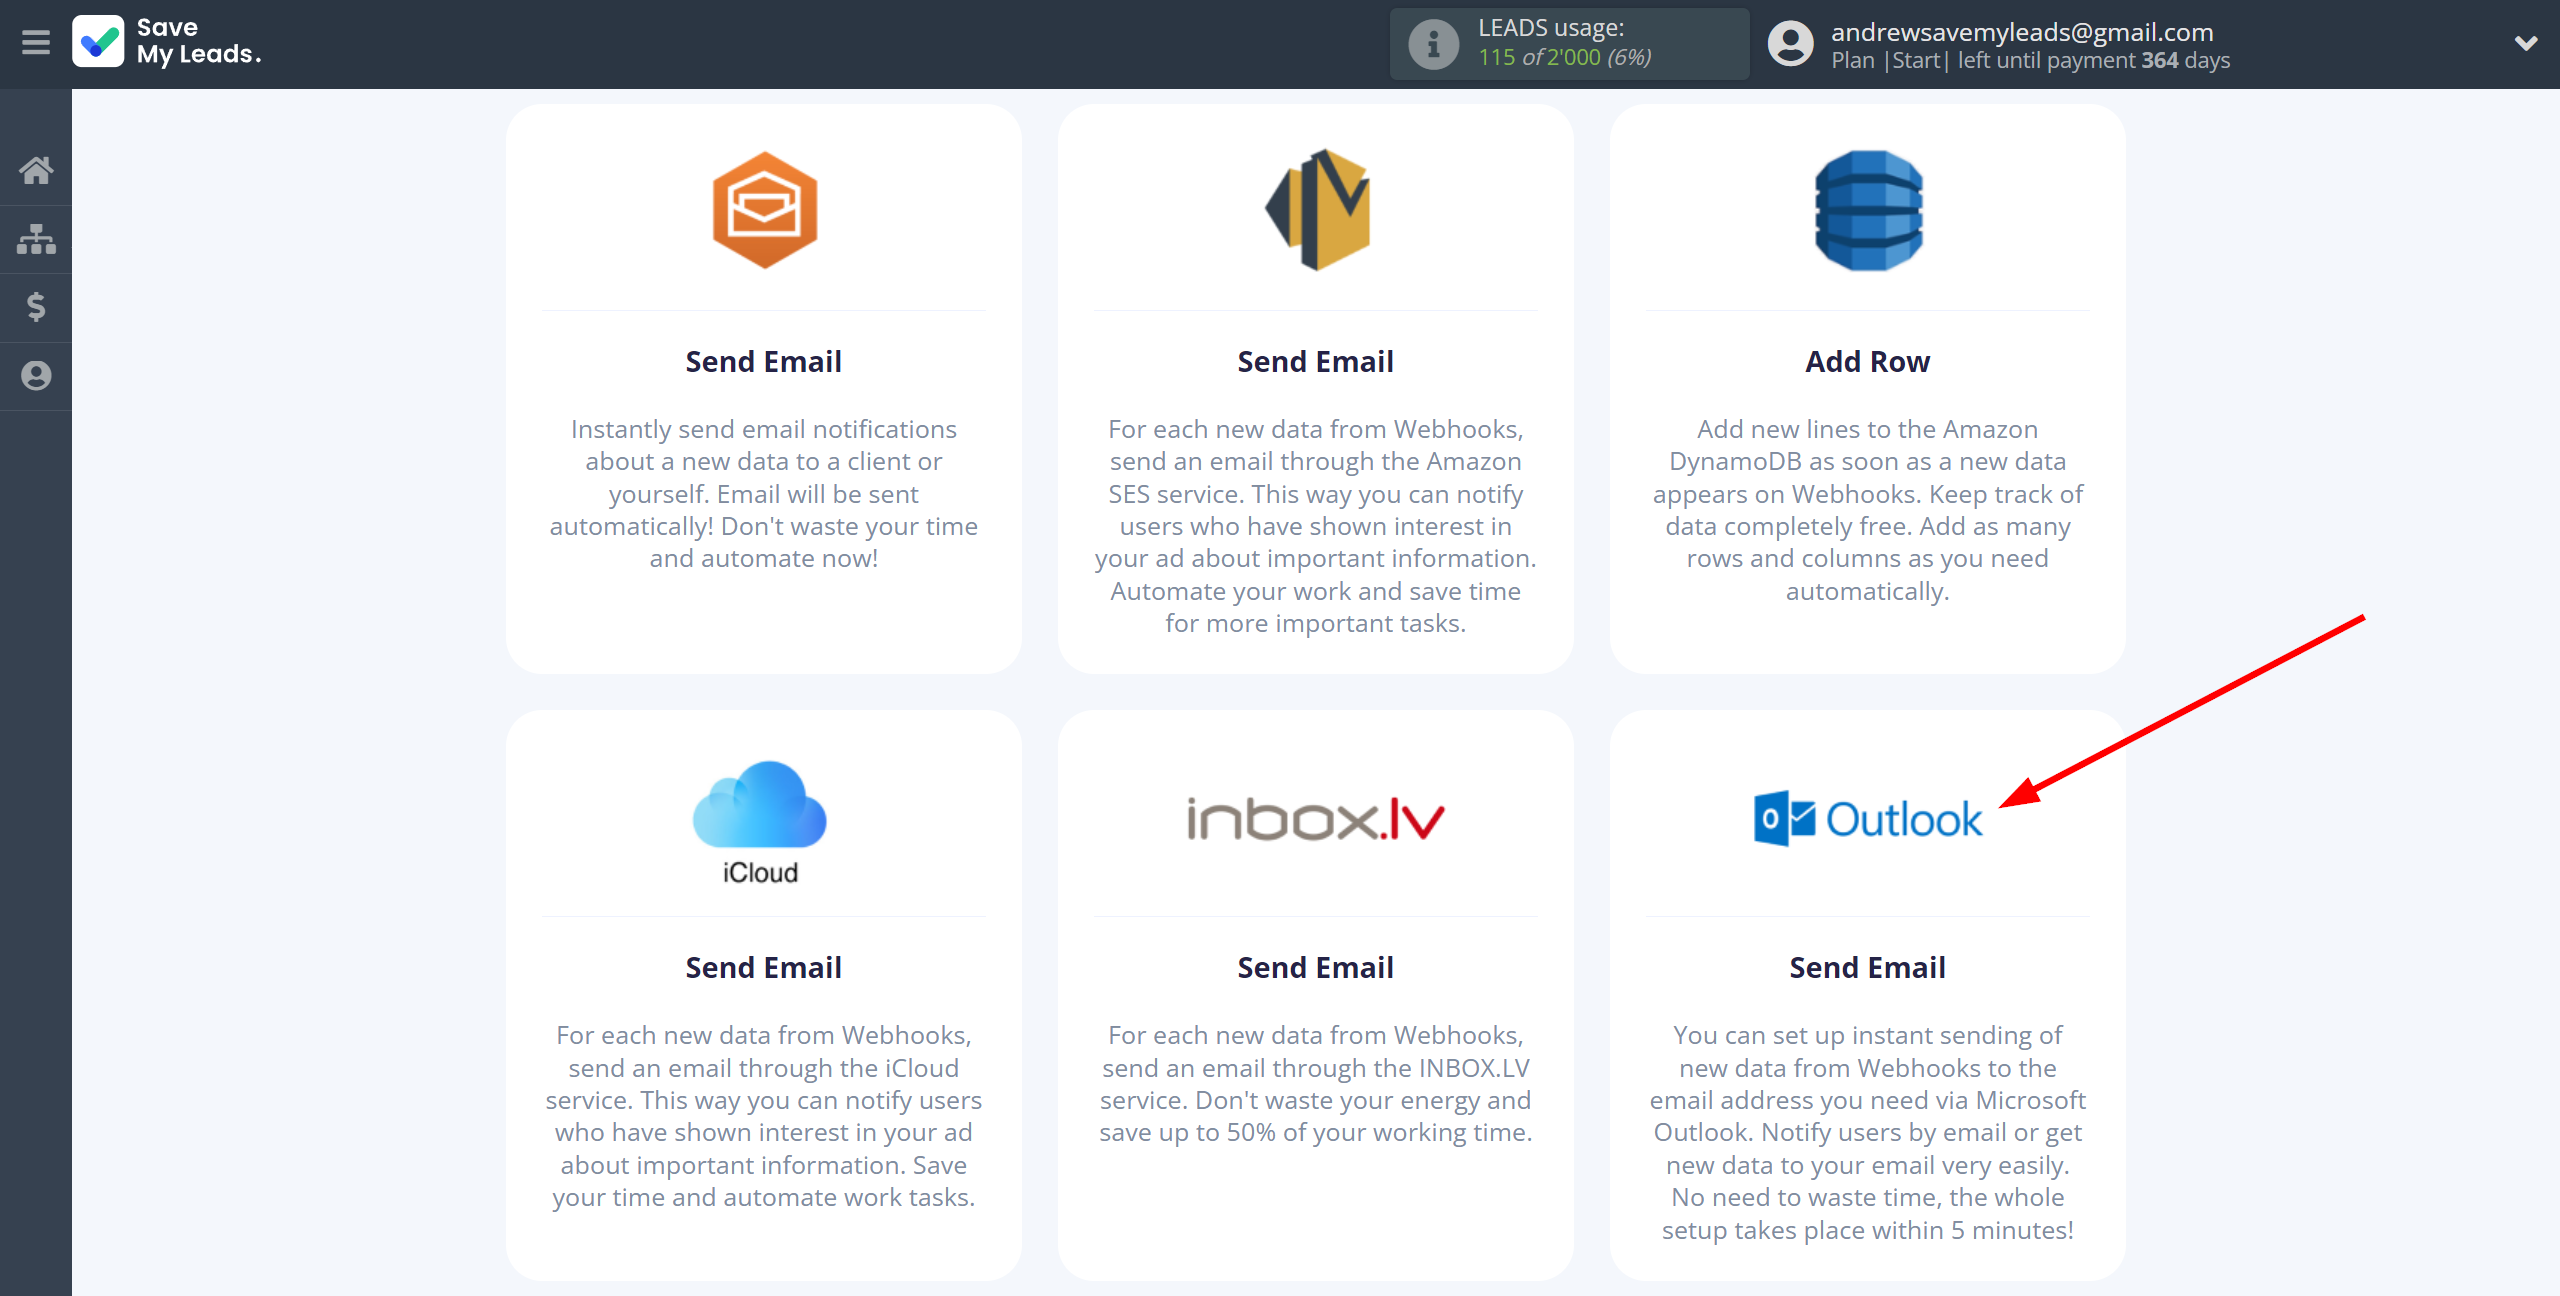
Task: Click Send Email title under orange envelope icon
Action: coord(764,361)
